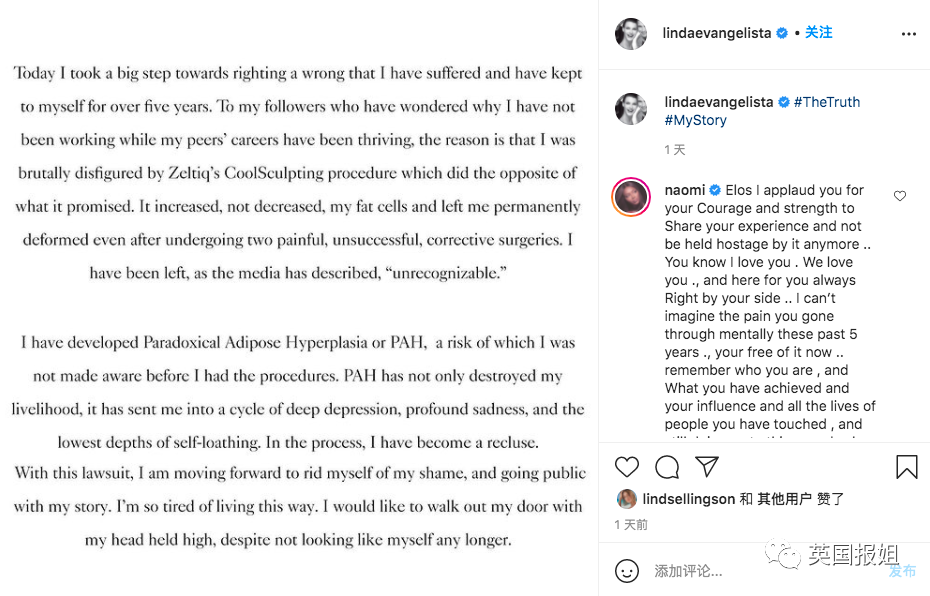
Task: Open lindaevangelista header profile picture
Action: pos(631,33)
